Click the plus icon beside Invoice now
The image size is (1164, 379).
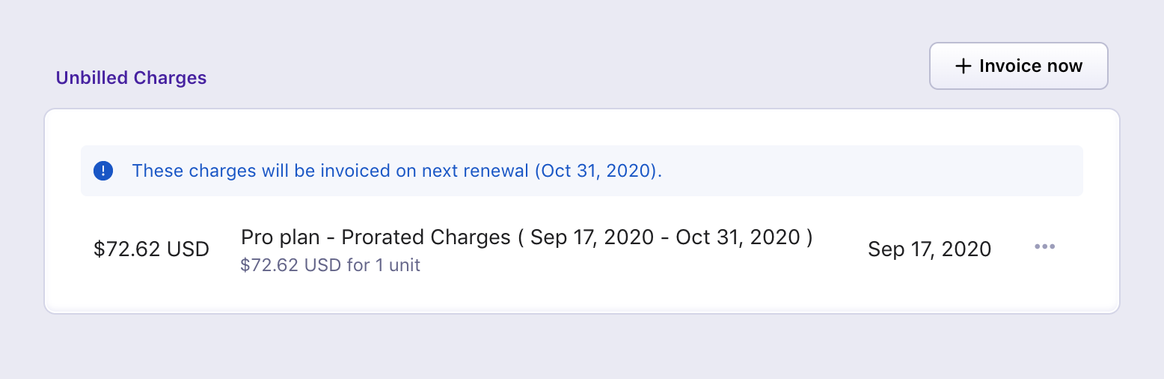963,66
